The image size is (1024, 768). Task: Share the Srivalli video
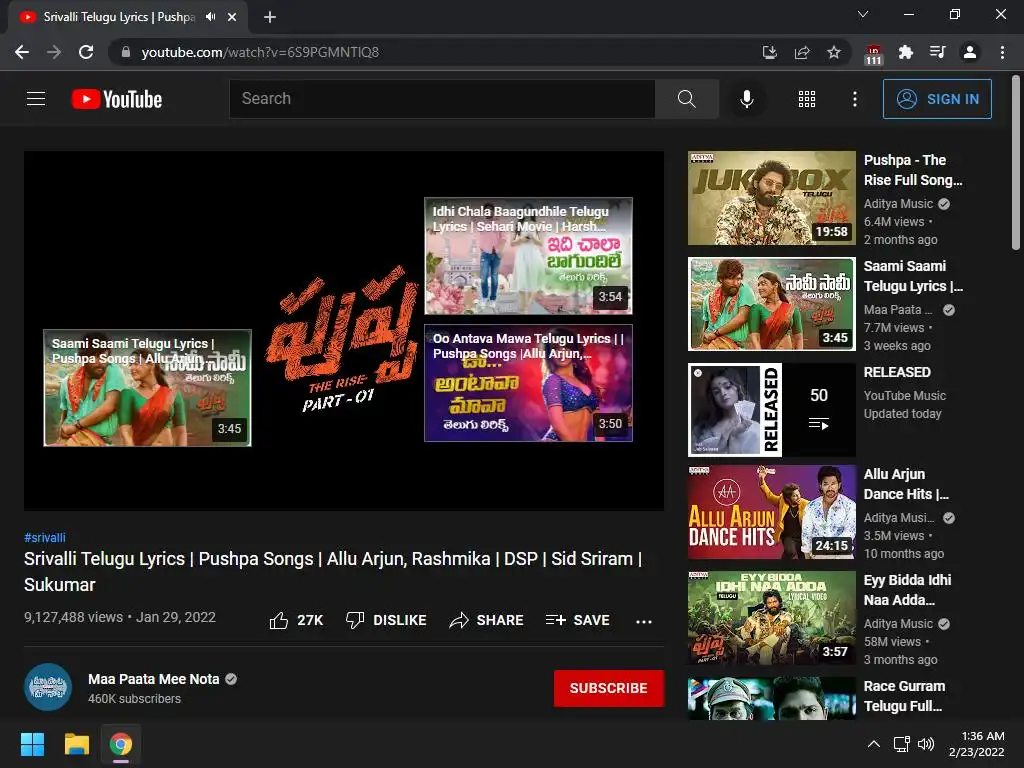tap(487, 620)
